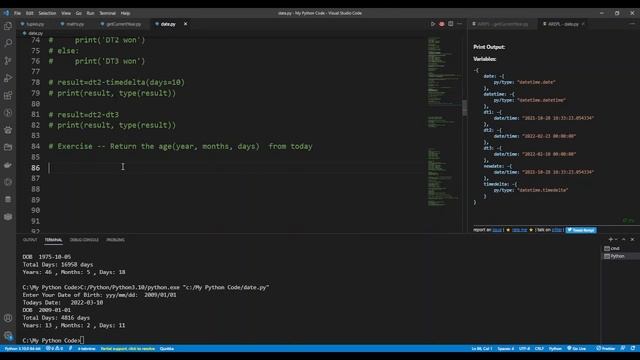Click the editor vertical scrollbar thumb
This screenshot has width=640, height=360.
pyautogui.click(x=464, y=108)
